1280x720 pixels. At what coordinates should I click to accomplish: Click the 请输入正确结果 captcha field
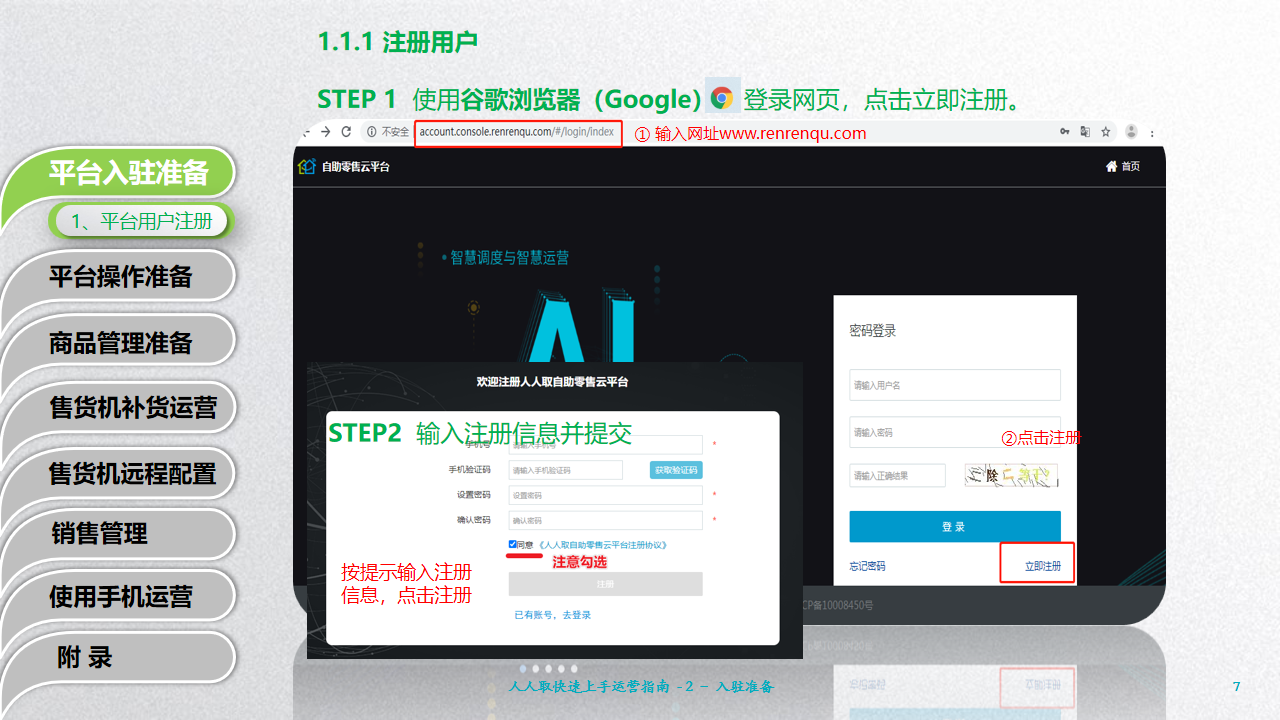coord(897,475)
